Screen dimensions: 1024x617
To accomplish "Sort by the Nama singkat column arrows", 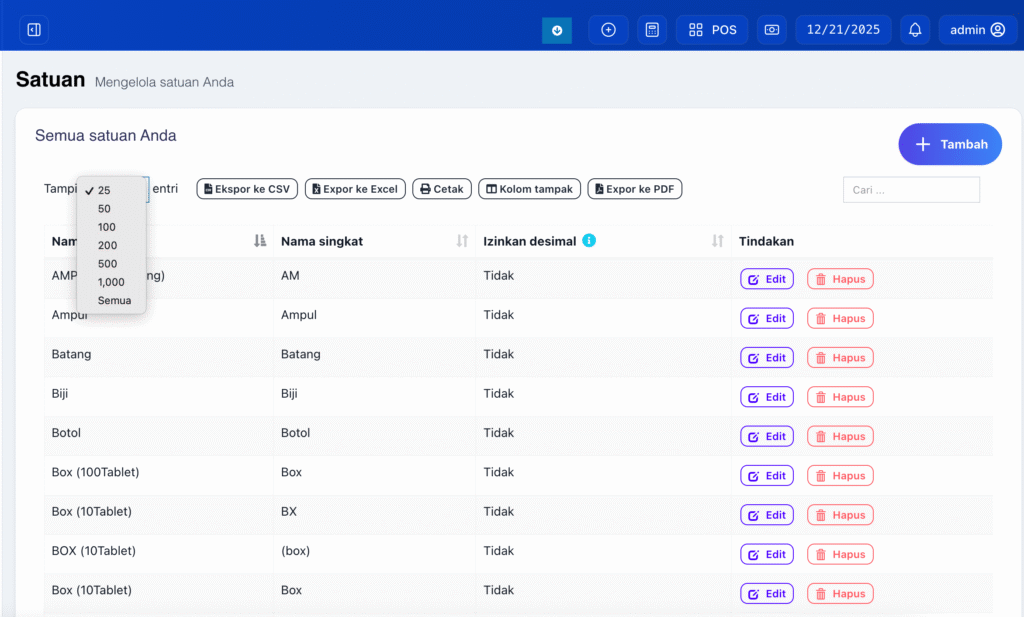I will [462, 241].
